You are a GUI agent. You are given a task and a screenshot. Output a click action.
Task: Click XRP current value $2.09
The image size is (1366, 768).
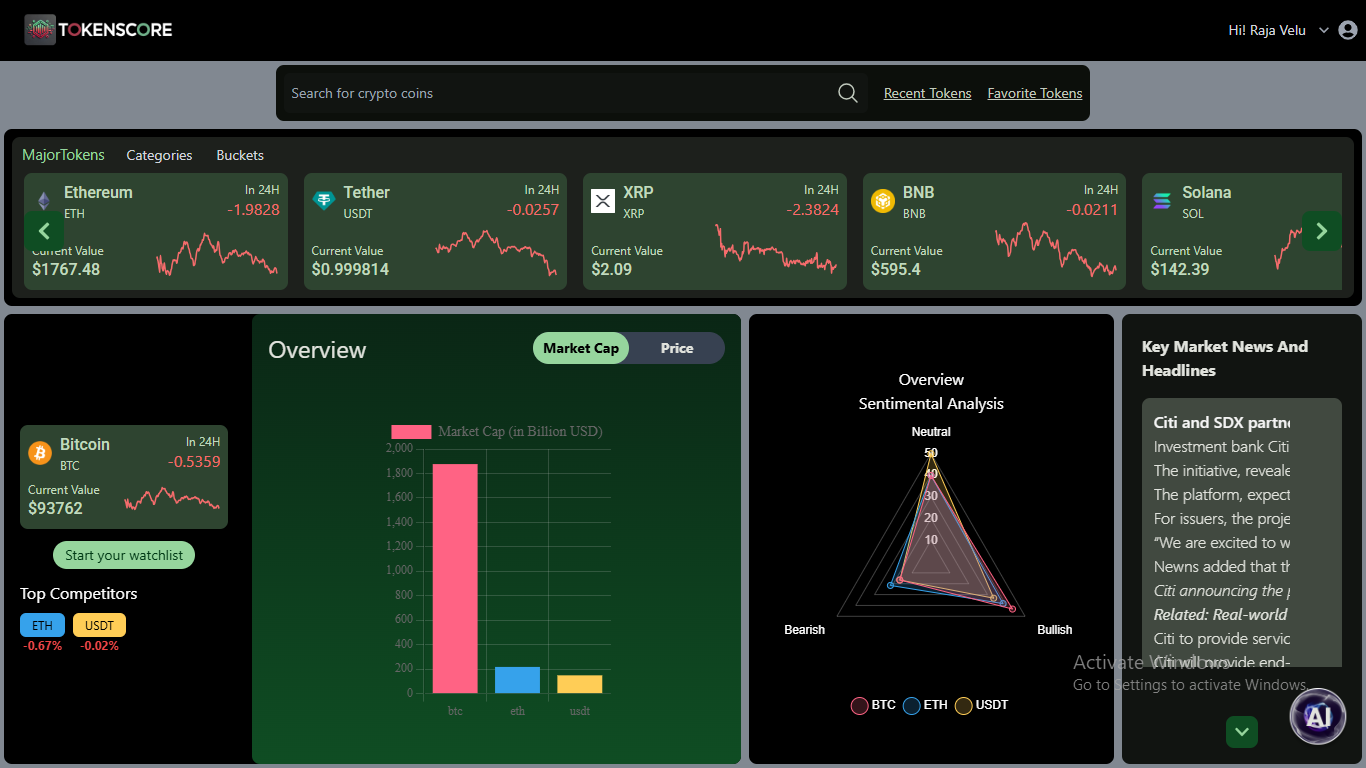click(x=611, y=269)
